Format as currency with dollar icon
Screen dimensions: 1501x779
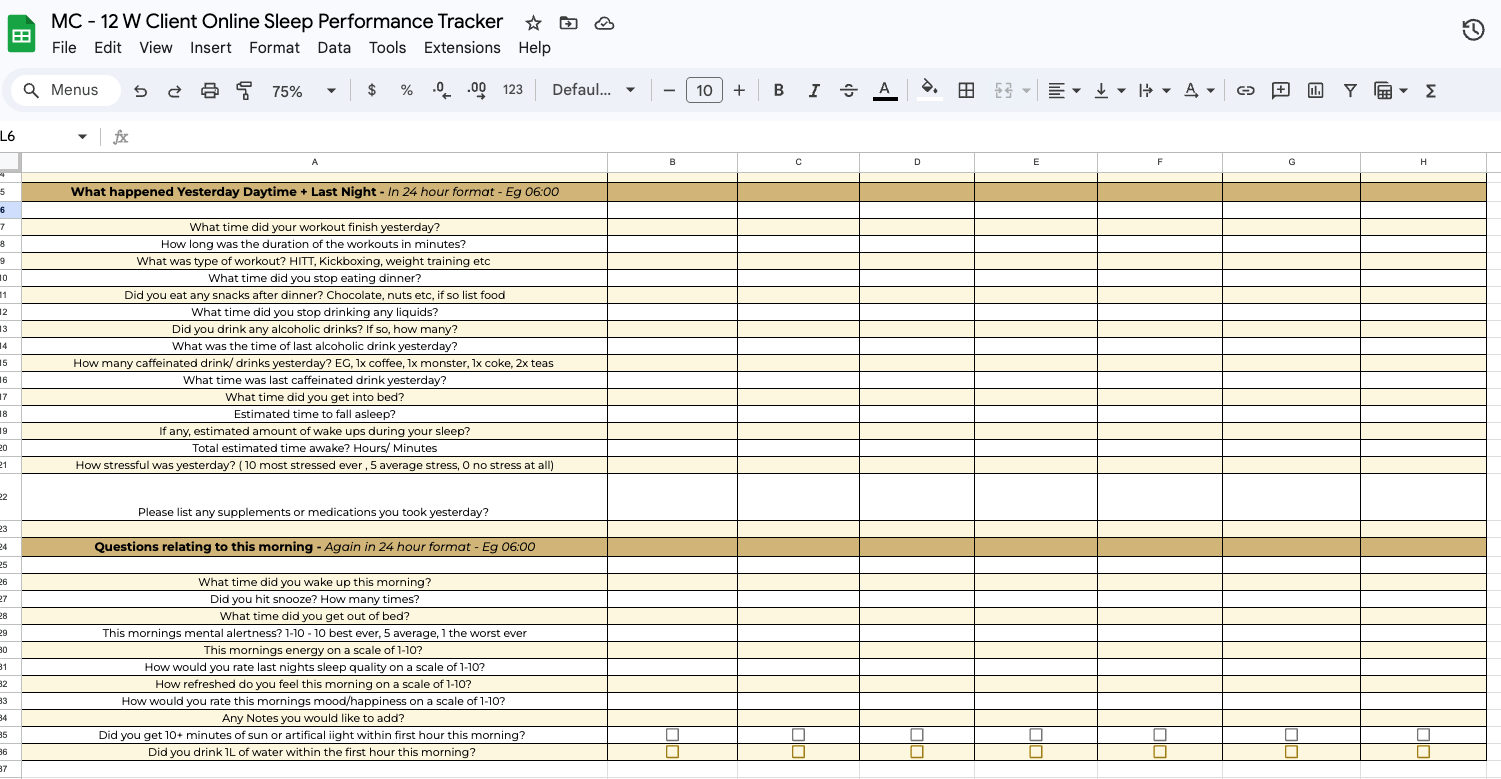pos(372,90)
